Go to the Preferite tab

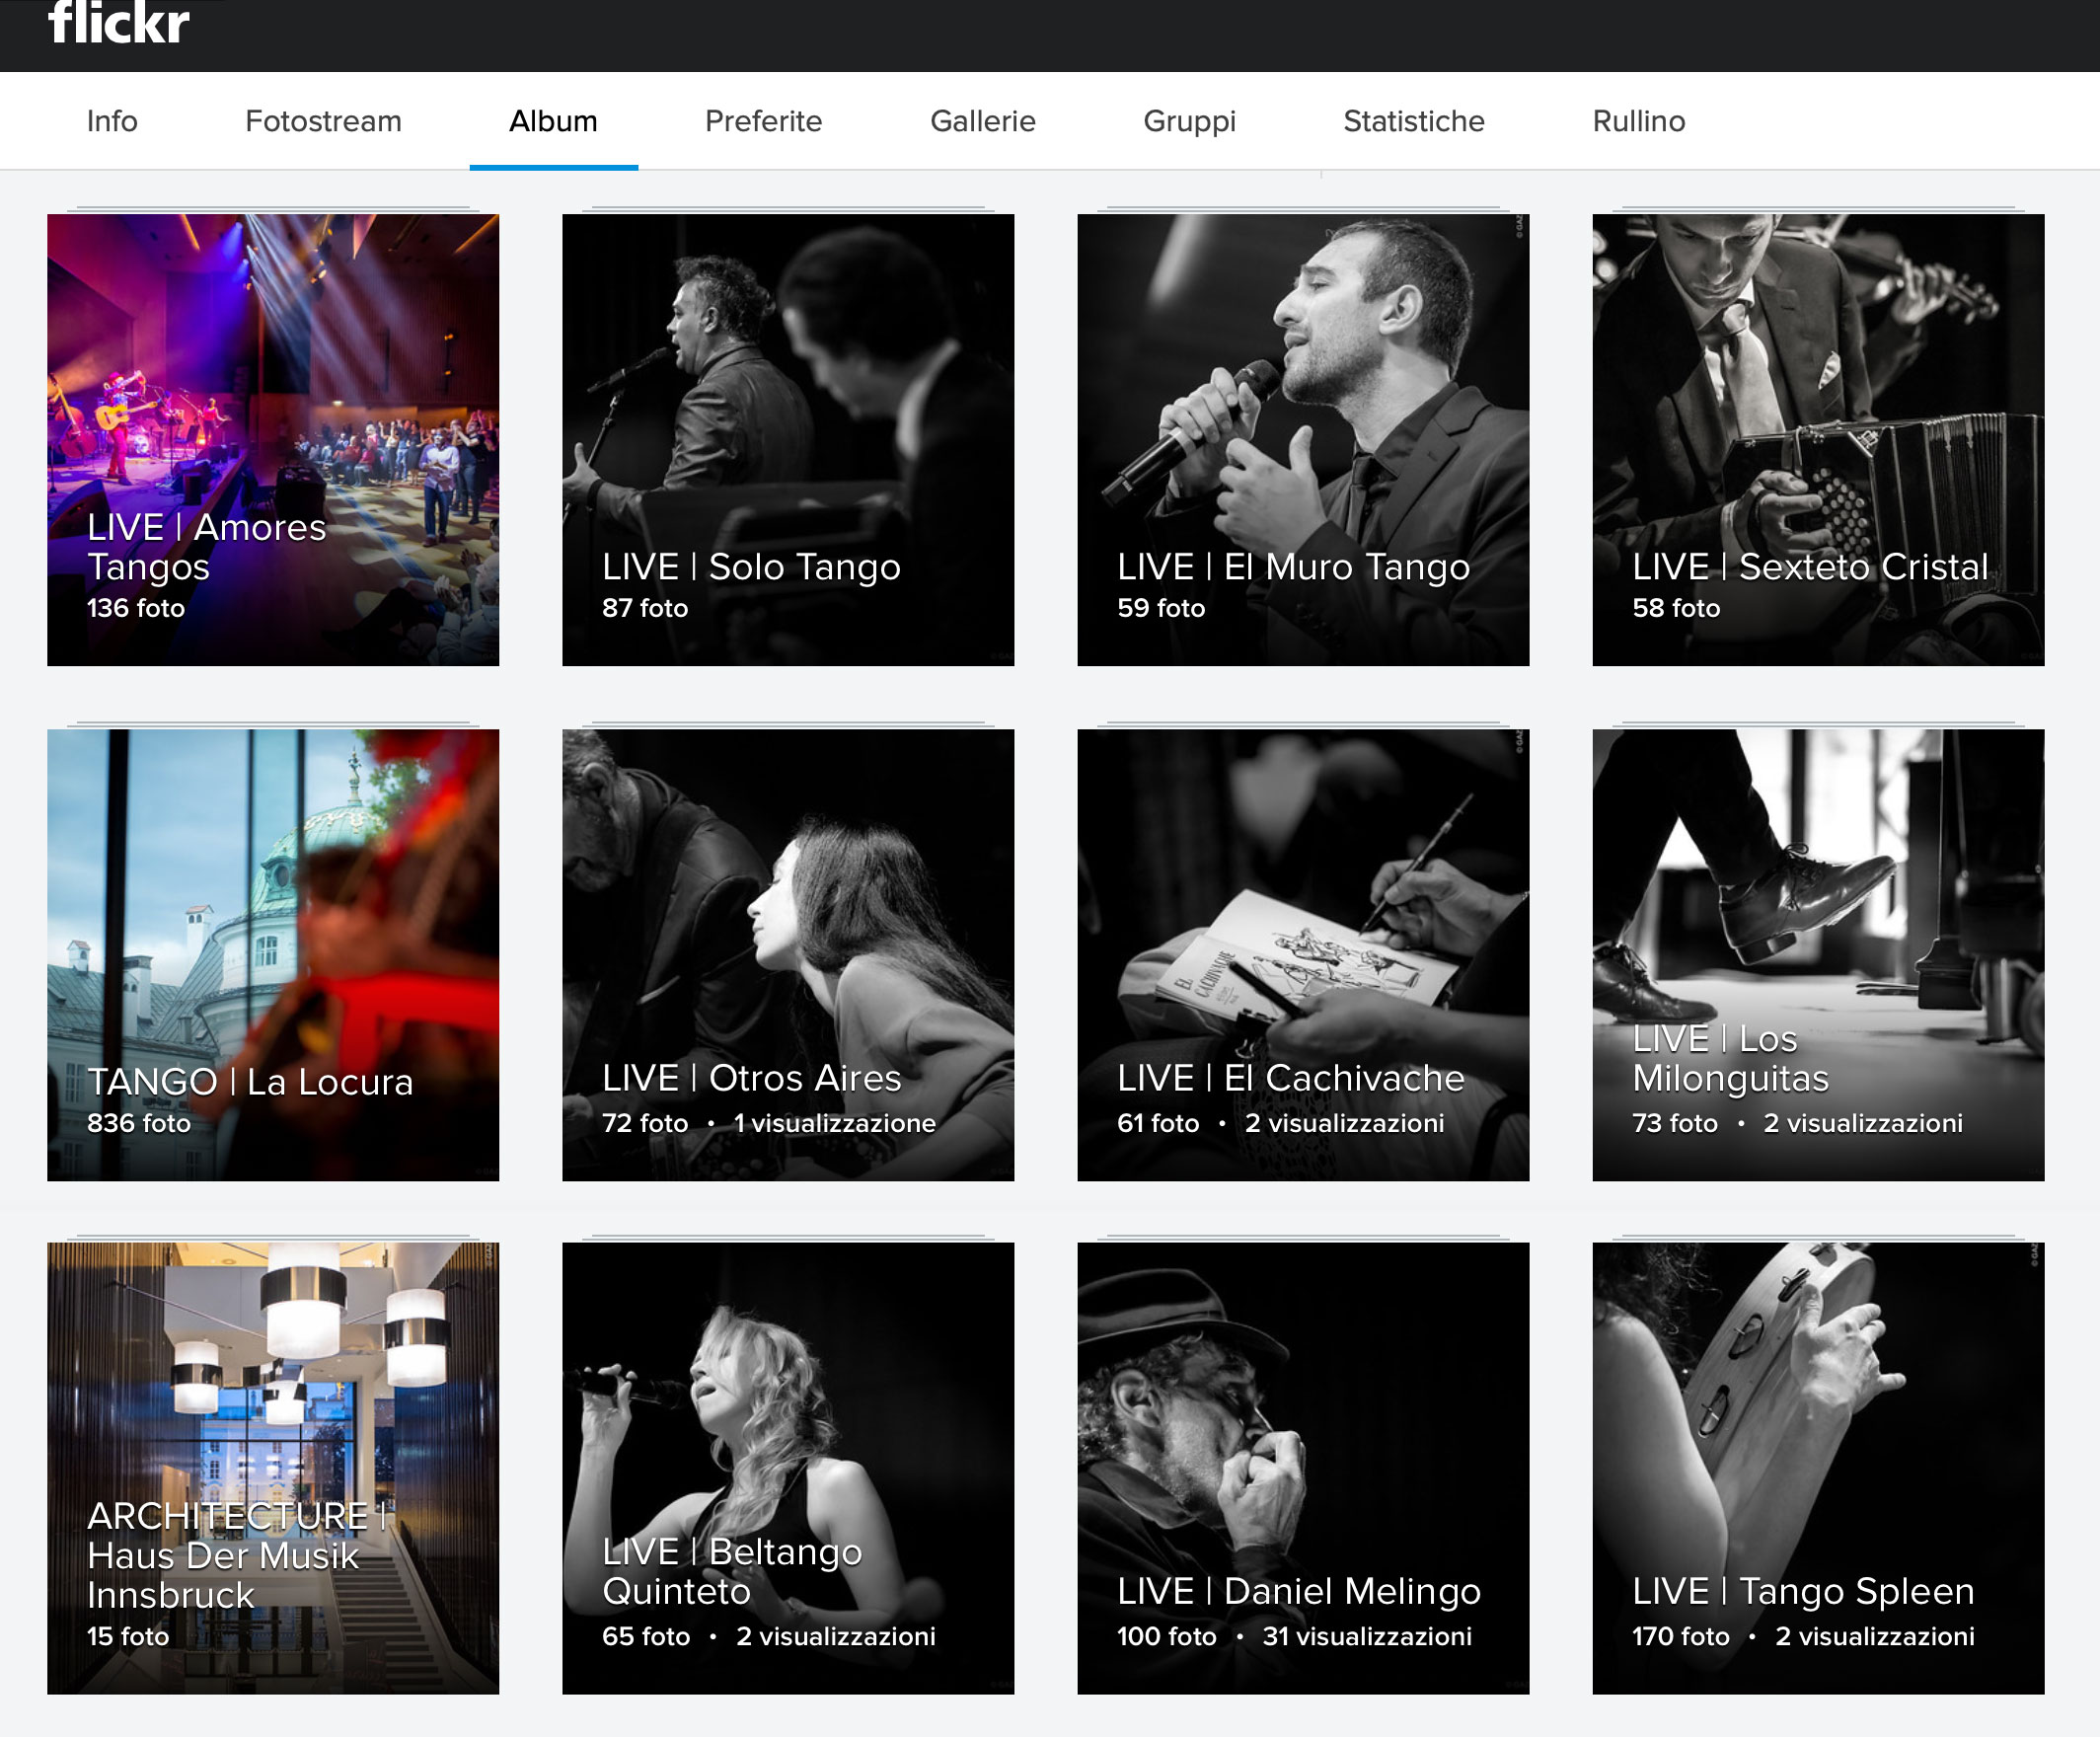coord(763,121)
